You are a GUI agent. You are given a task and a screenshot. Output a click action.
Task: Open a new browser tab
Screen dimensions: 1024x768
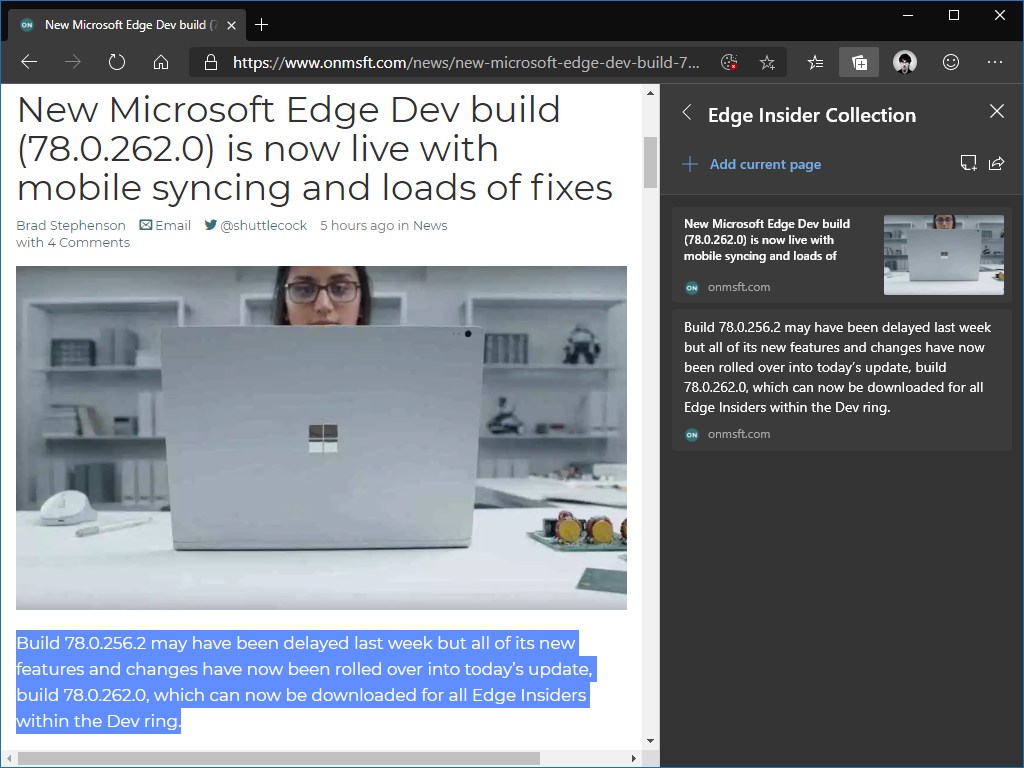click(261, 25)
